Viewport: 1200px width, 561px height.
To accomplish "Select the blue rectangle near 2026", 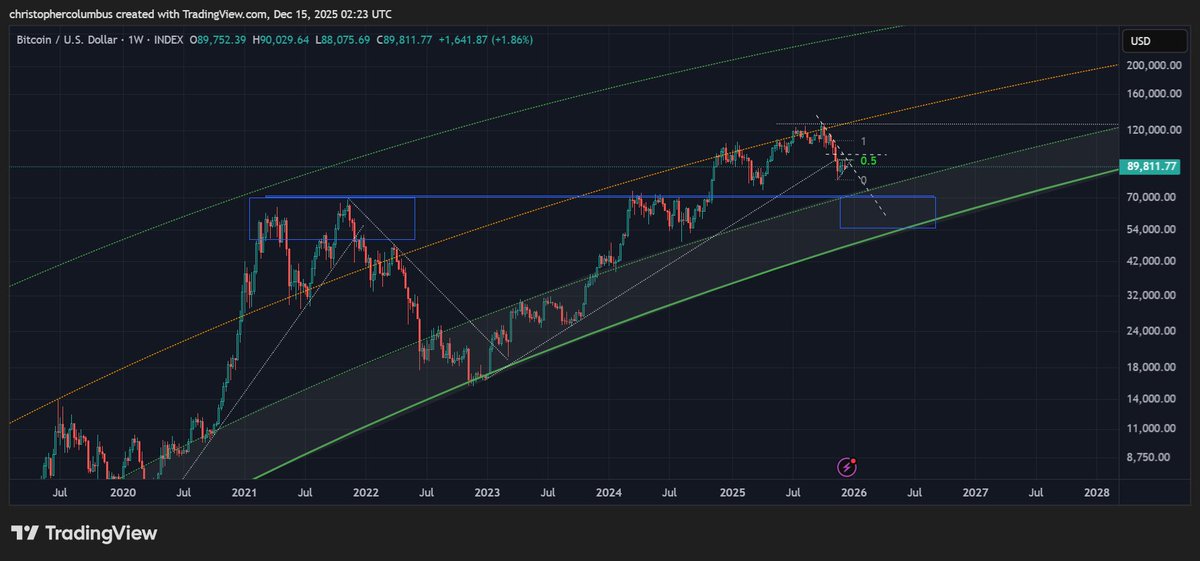I will 887,212.
